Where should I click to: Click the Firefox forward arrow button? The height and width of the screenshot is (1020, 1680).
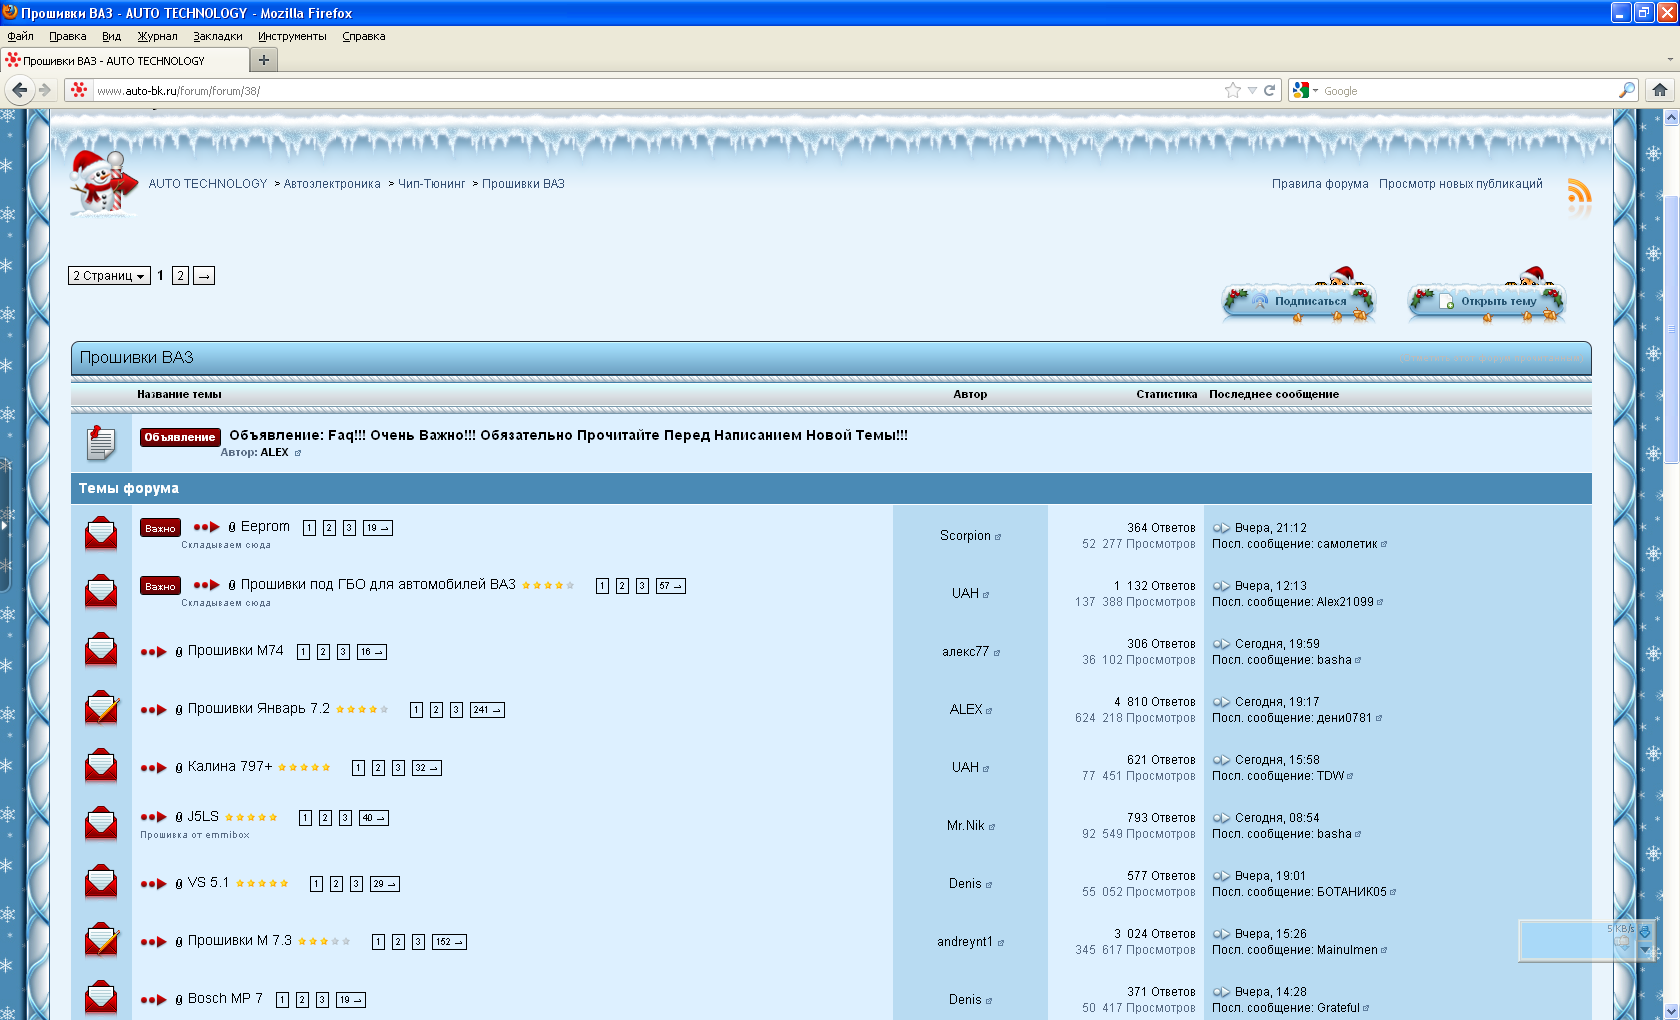[x=45, y=90]
